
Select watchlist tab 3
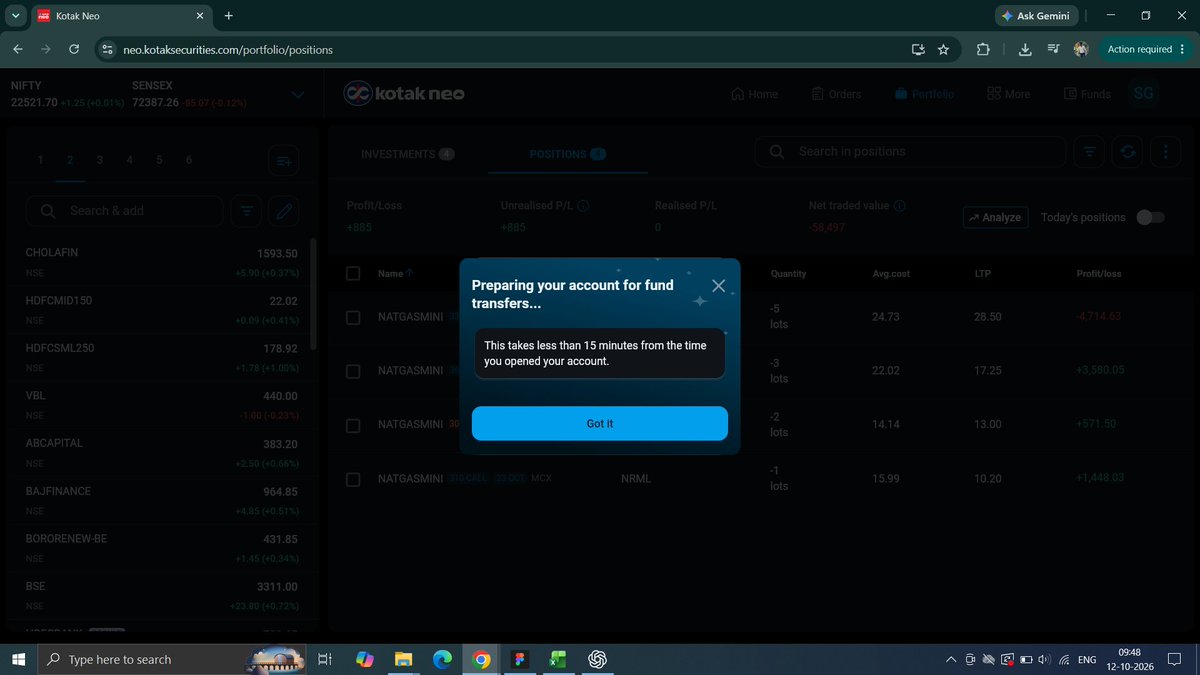[99, 160]
